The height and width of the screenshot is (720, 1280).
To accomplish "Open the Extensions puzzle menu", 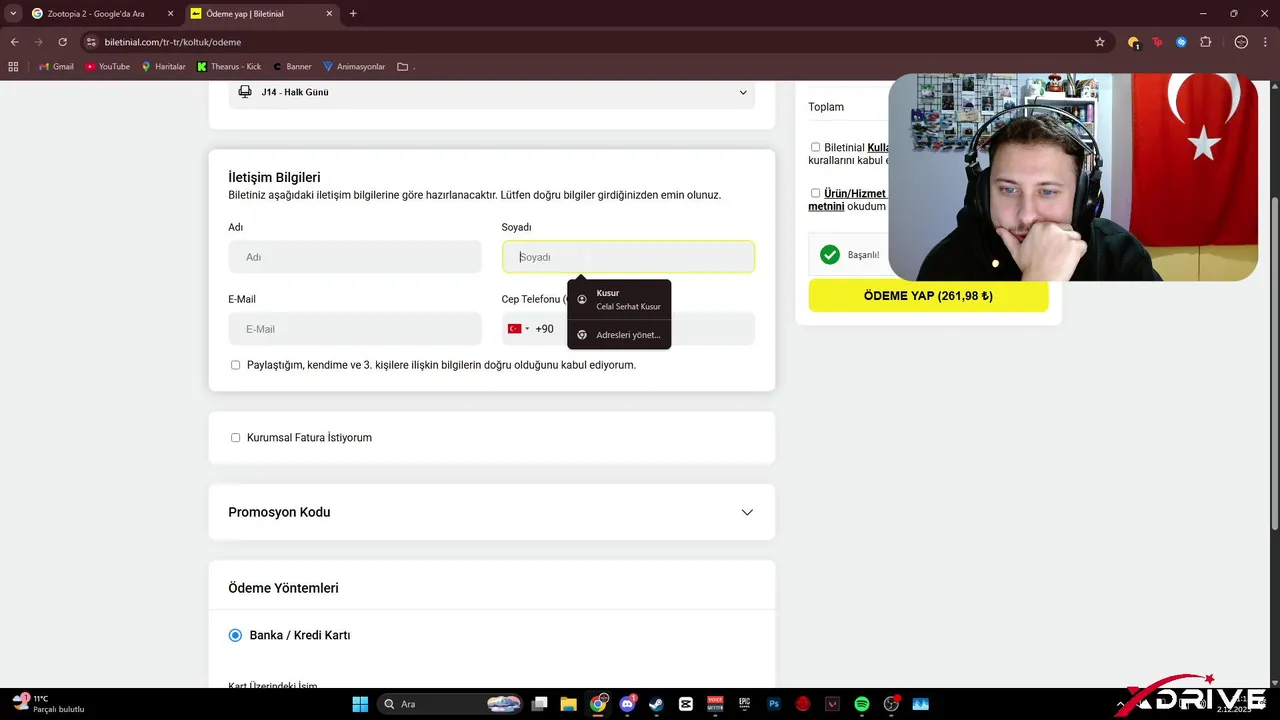I will (1205, 42).
